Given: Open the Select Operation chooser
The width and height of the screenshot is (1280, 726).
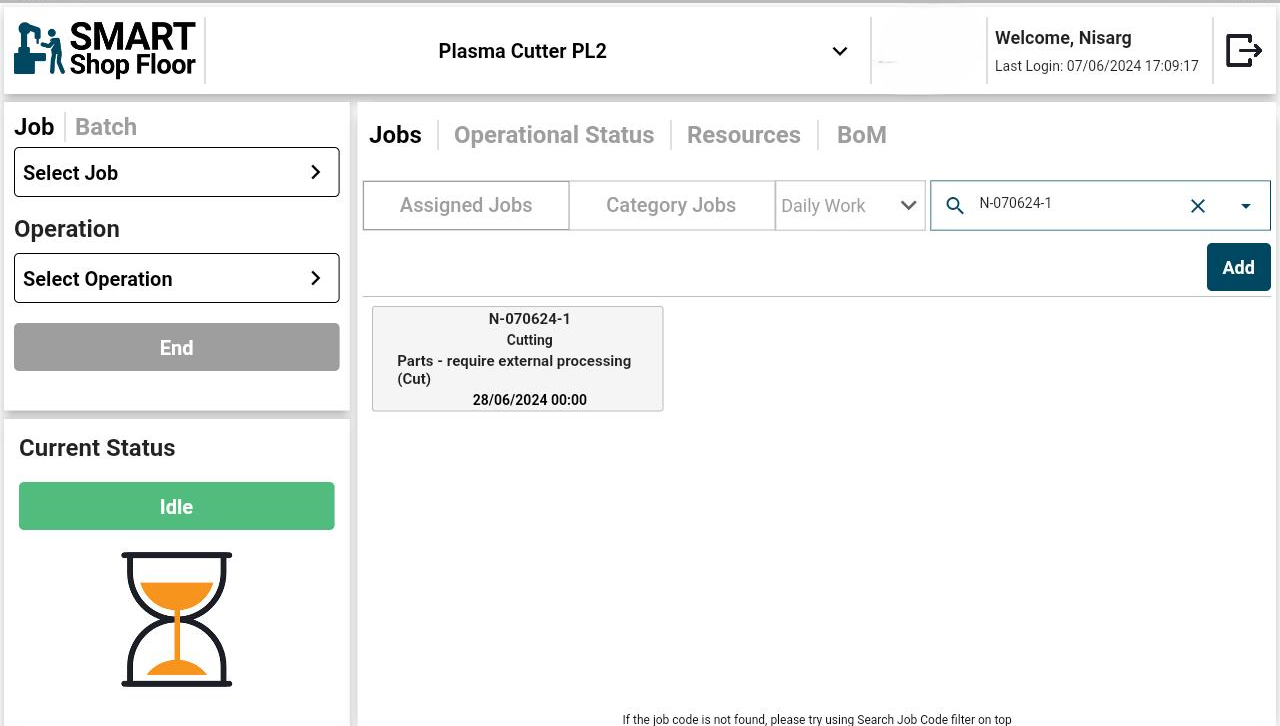Looking at the screenshot, I should click(x=177, y=278).
